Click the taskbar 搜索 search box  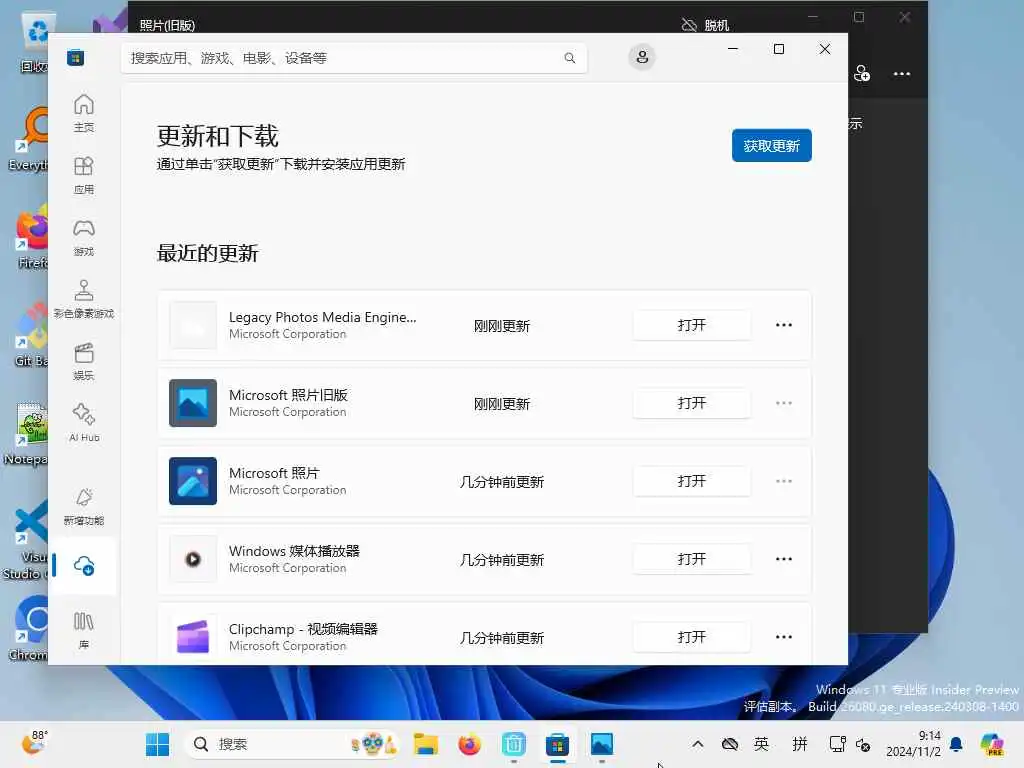click(292, 744)
